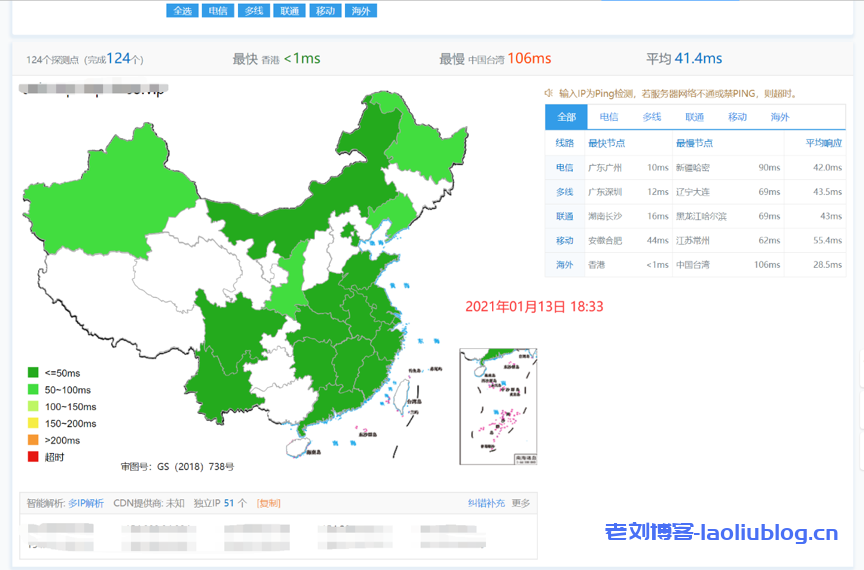Viewport: 864px width, 570px height.
Task: Click the red 超时 legend swatch
Action: 33,457
